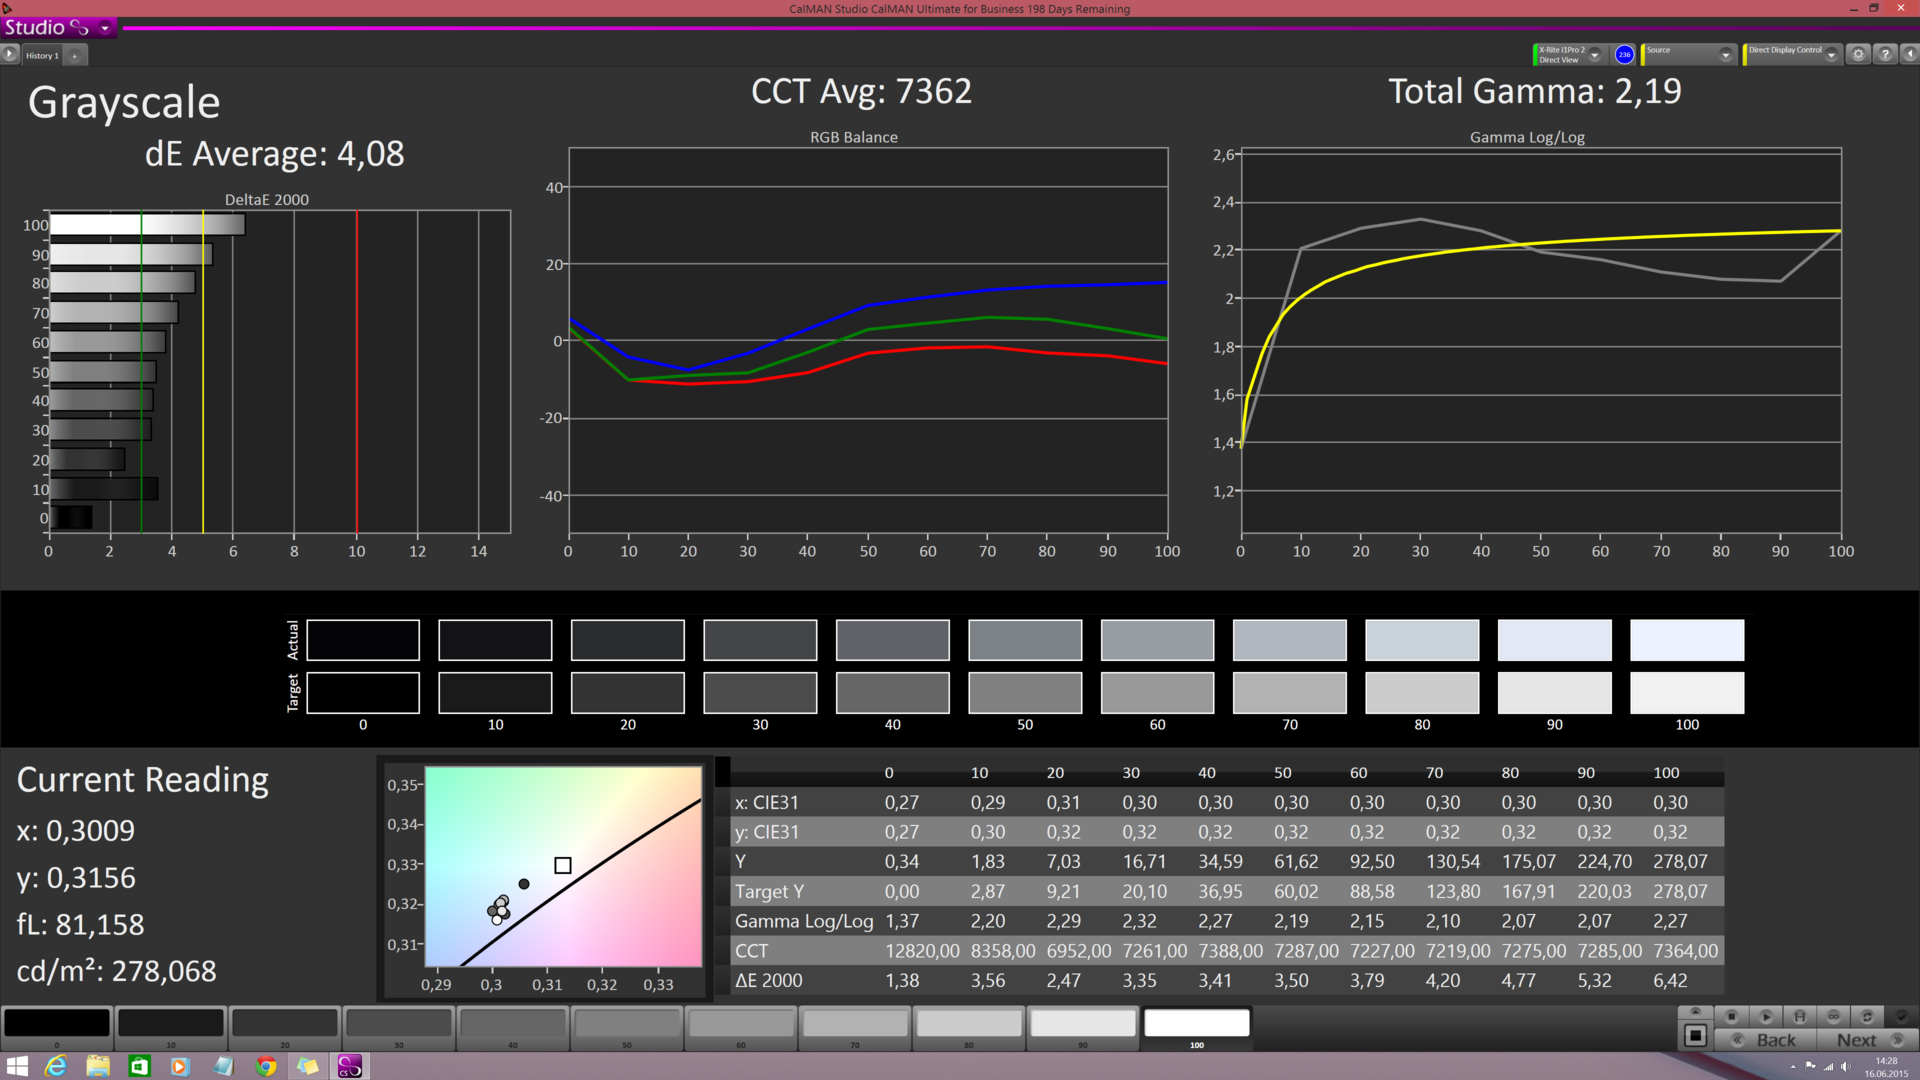Open Chrome from the Windows taskbar
The height and width of the screenshot is (1080, 1920).
tap(265, 1066)
